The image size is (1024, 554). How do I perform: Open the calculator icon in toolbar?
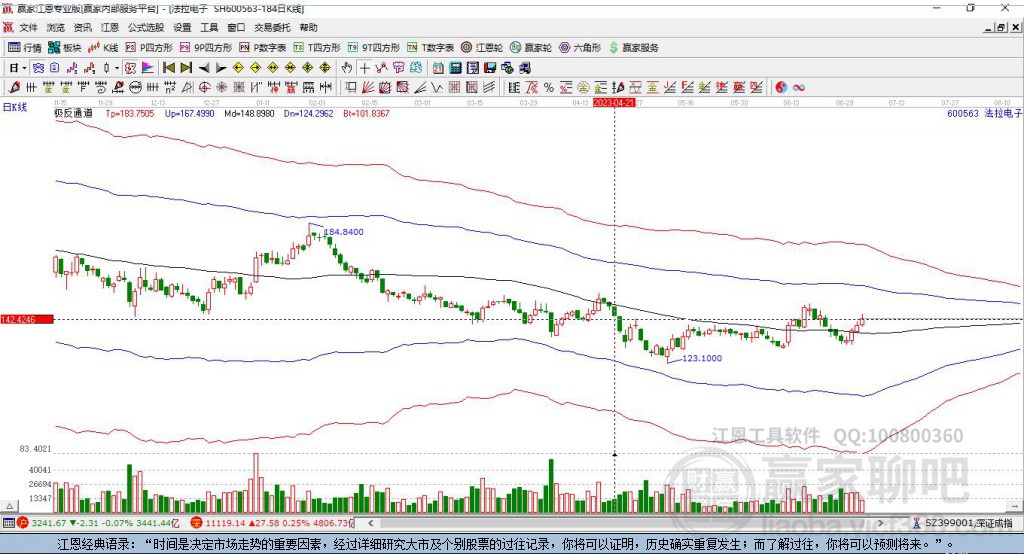click(x=455, y=68)
